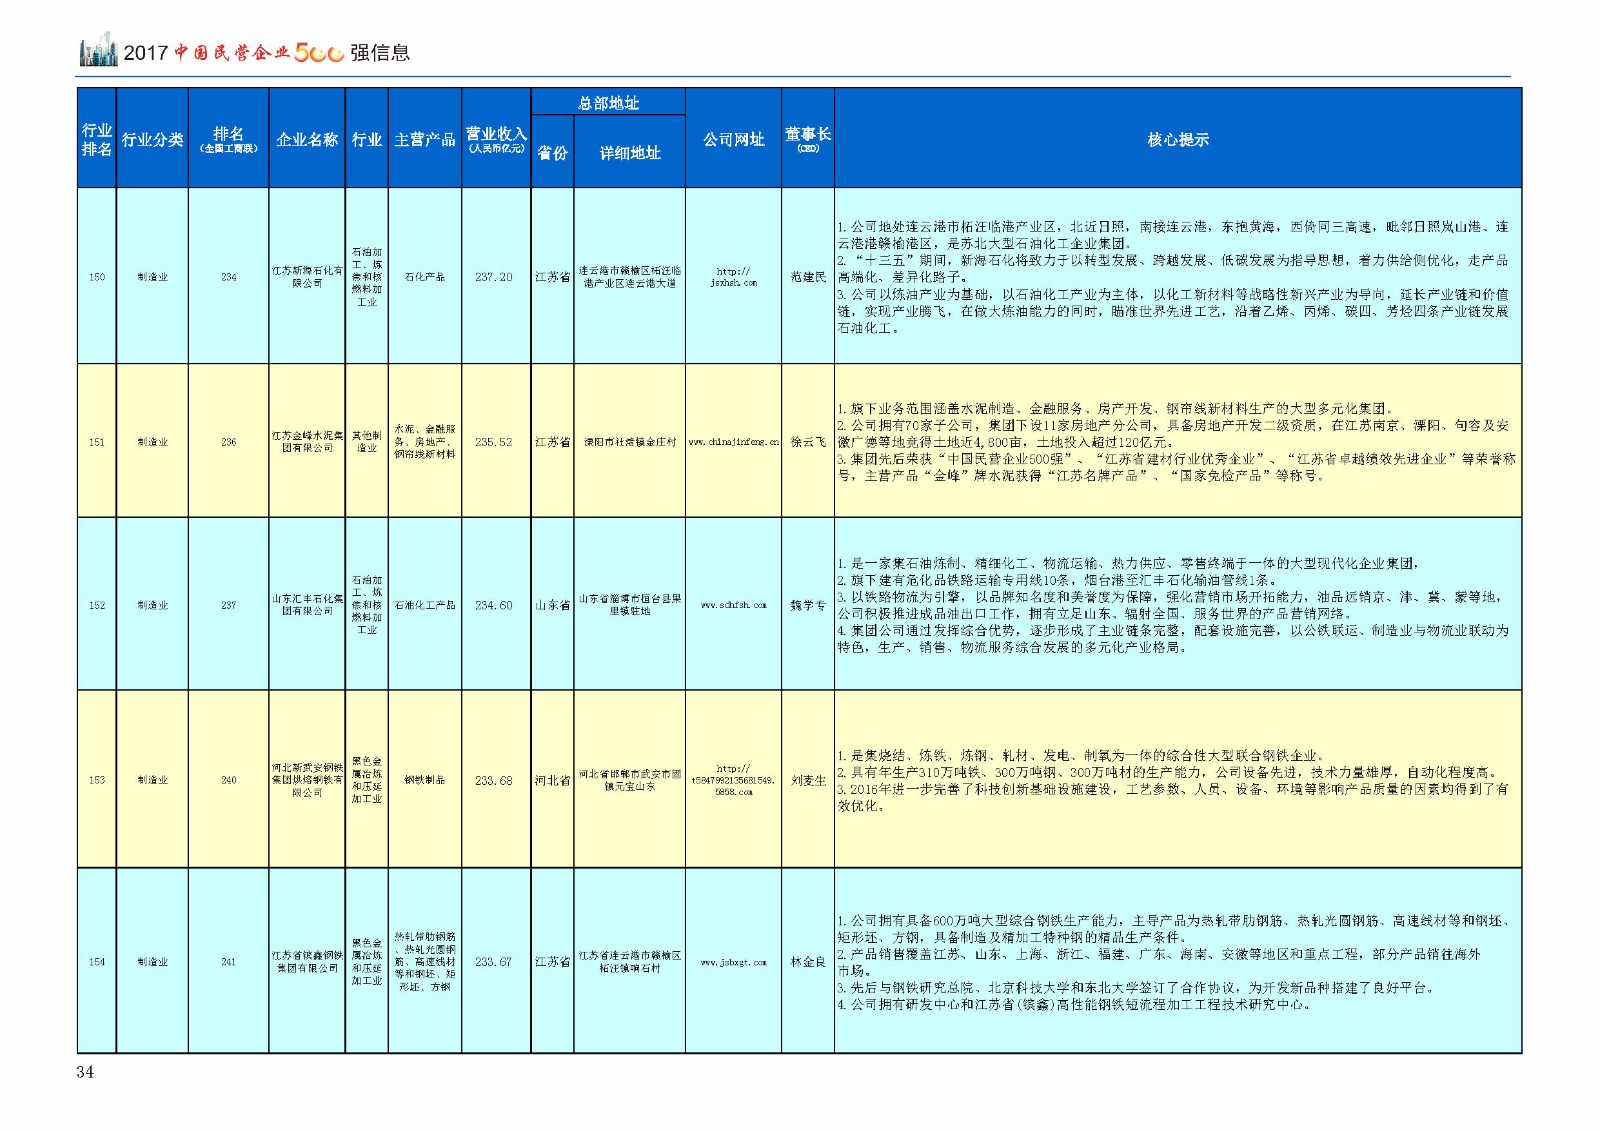1600x1131 pixels.
Task: Select industry rank cell 152
Action: 97,605
